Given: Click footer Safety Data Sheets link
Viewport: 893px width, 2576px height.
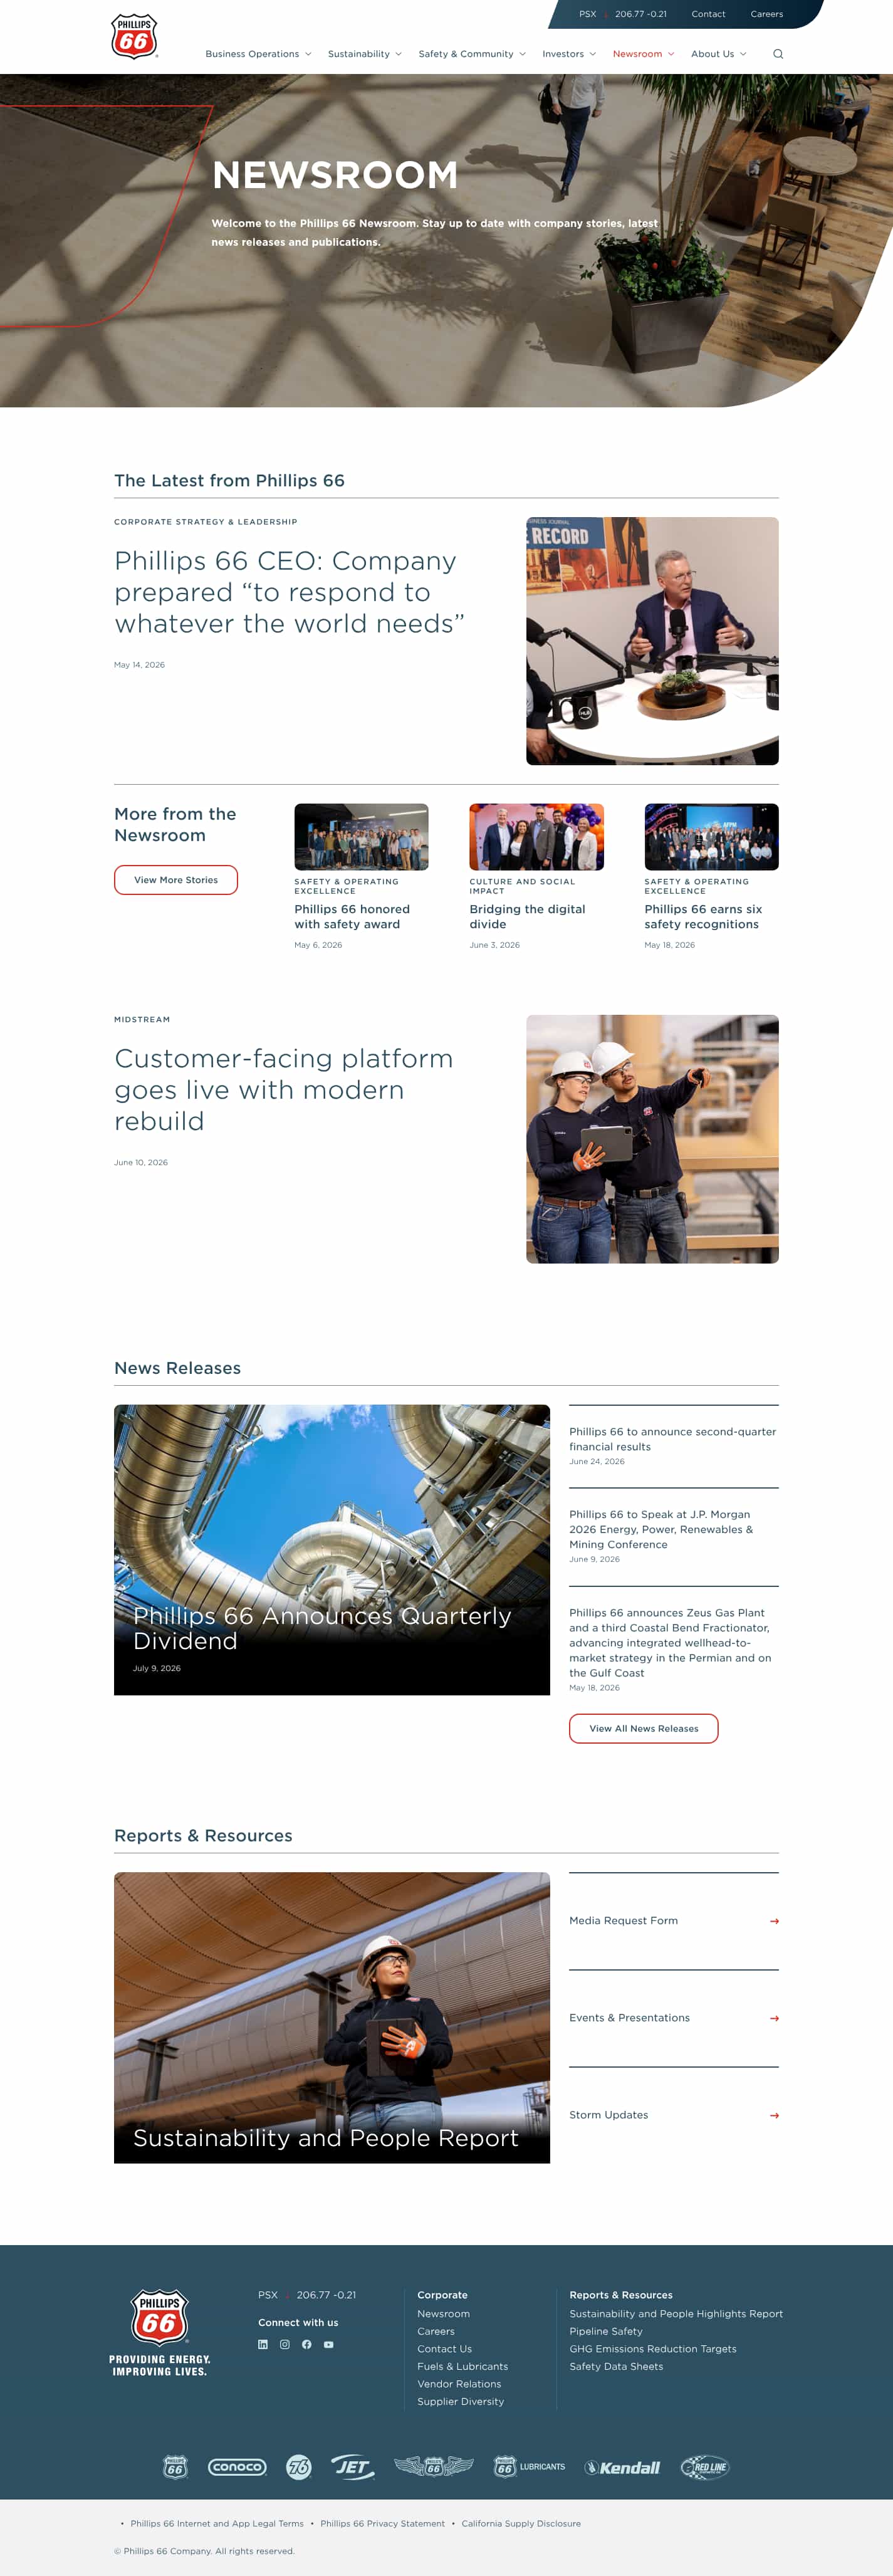Looking at the screenshot, I should click(x=616, y=2366).
